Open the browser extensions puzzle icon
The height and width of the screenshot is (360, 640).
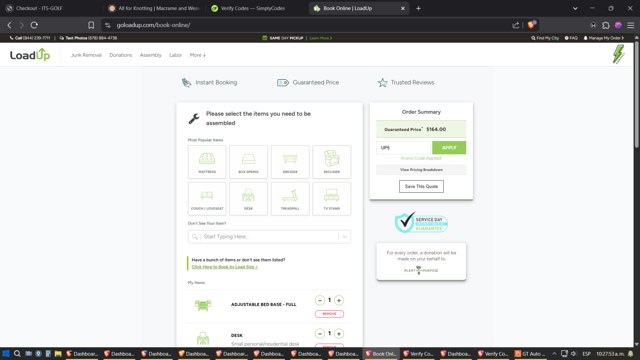tap(606, 25)
